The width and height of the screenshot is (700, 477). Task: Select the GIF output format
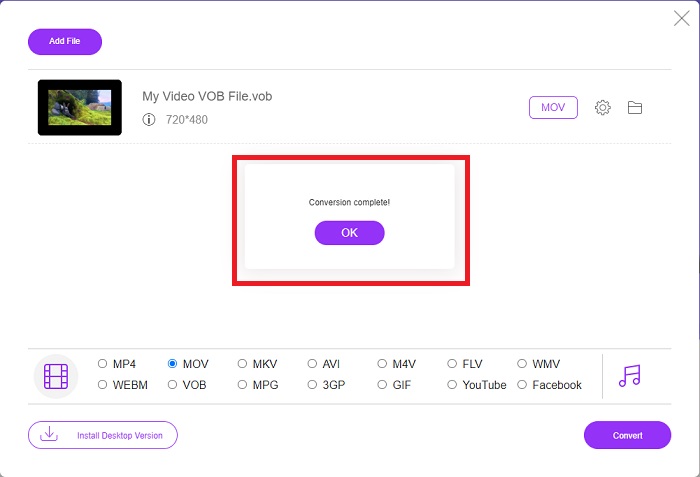coord(382,385)
